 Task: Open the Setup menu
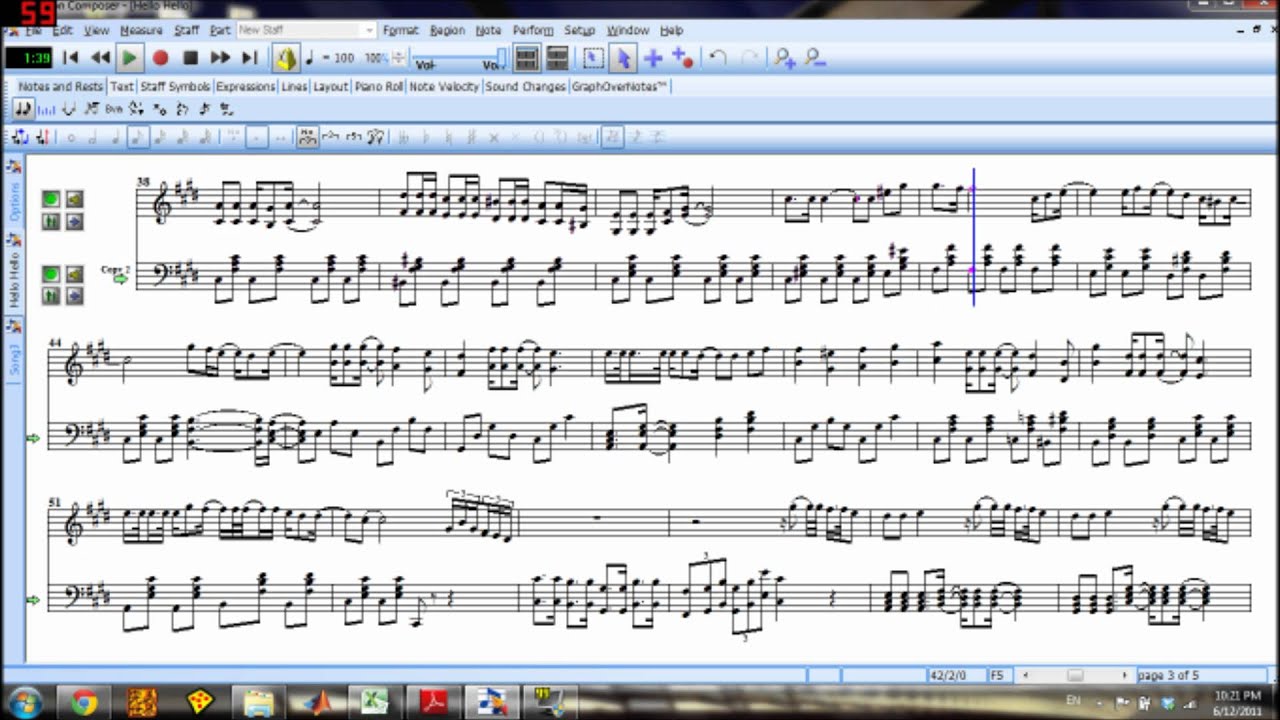[x=579, y=31]
